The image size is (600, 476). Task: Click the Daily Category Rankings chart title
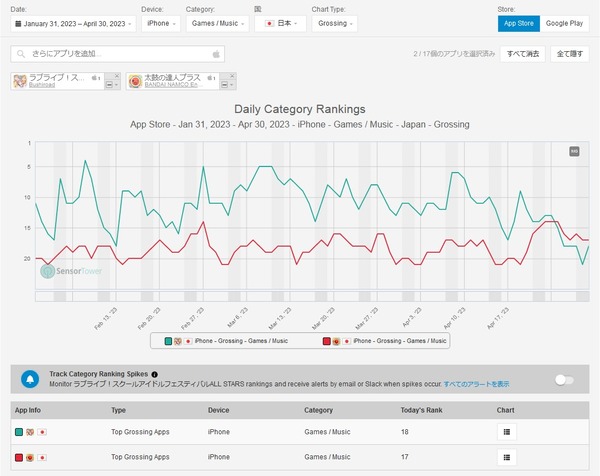tap(300, 109)
